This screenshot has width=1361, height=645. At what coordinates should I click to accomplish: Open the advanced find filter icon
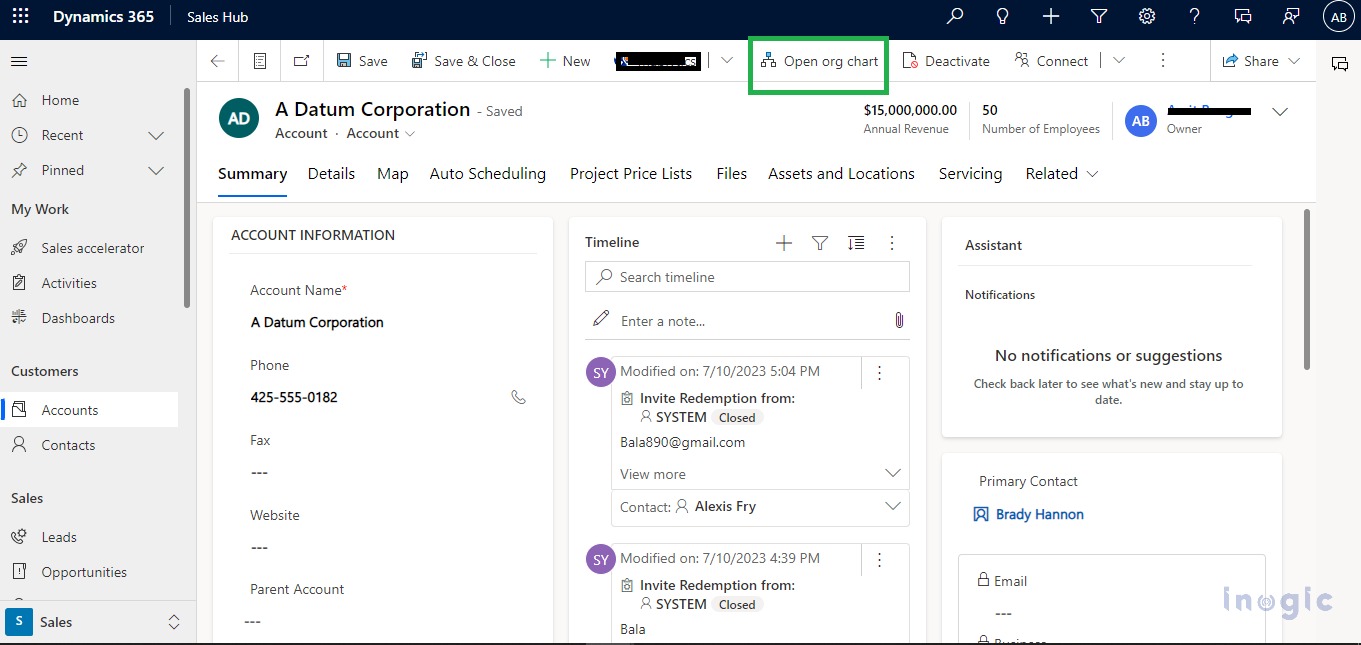pyautogui.click(x=1099, y=16)
